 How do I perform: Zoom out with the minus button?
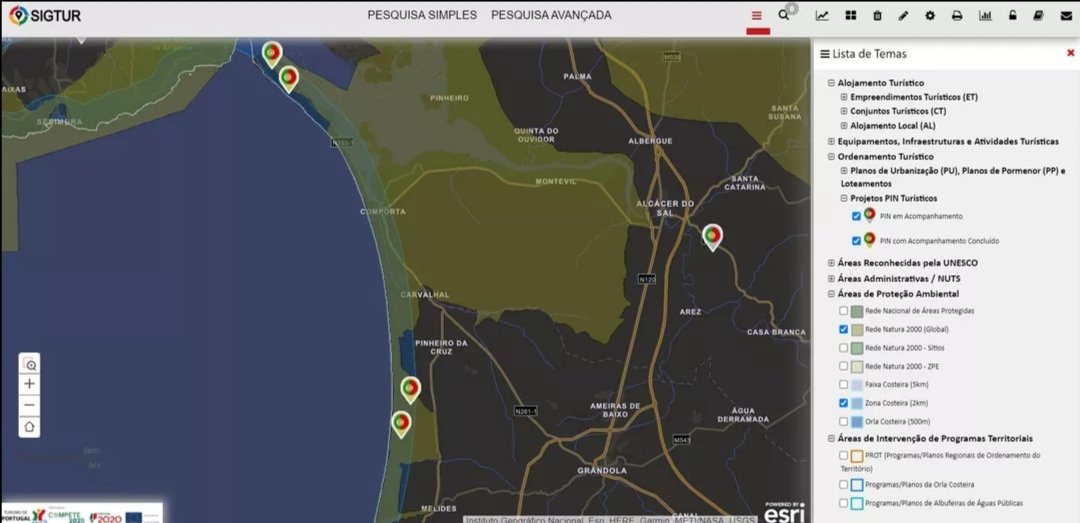pos(30,405)
